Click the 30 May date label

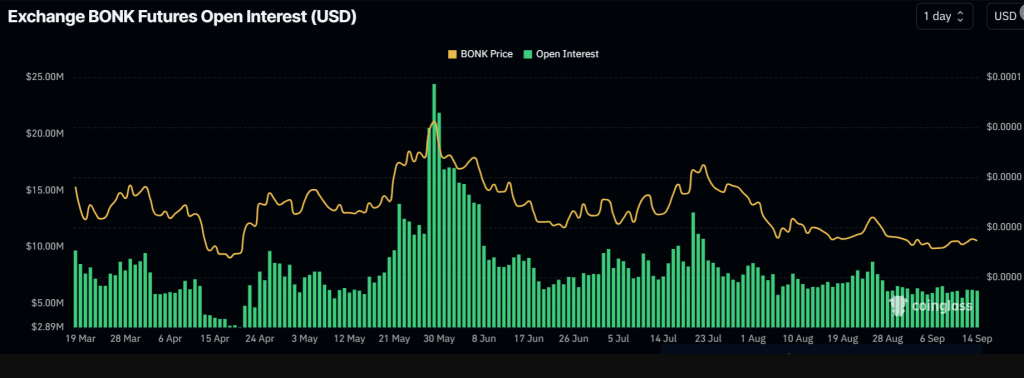[x=440, y=339]
